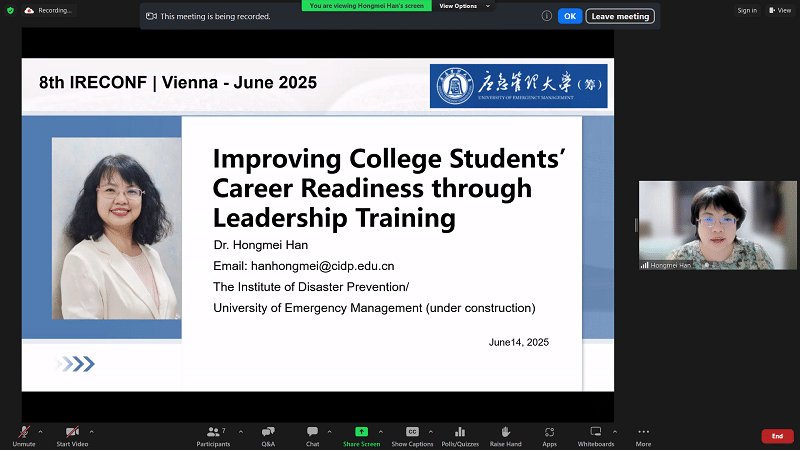Click OK on the recording notice

pos(569,16)
